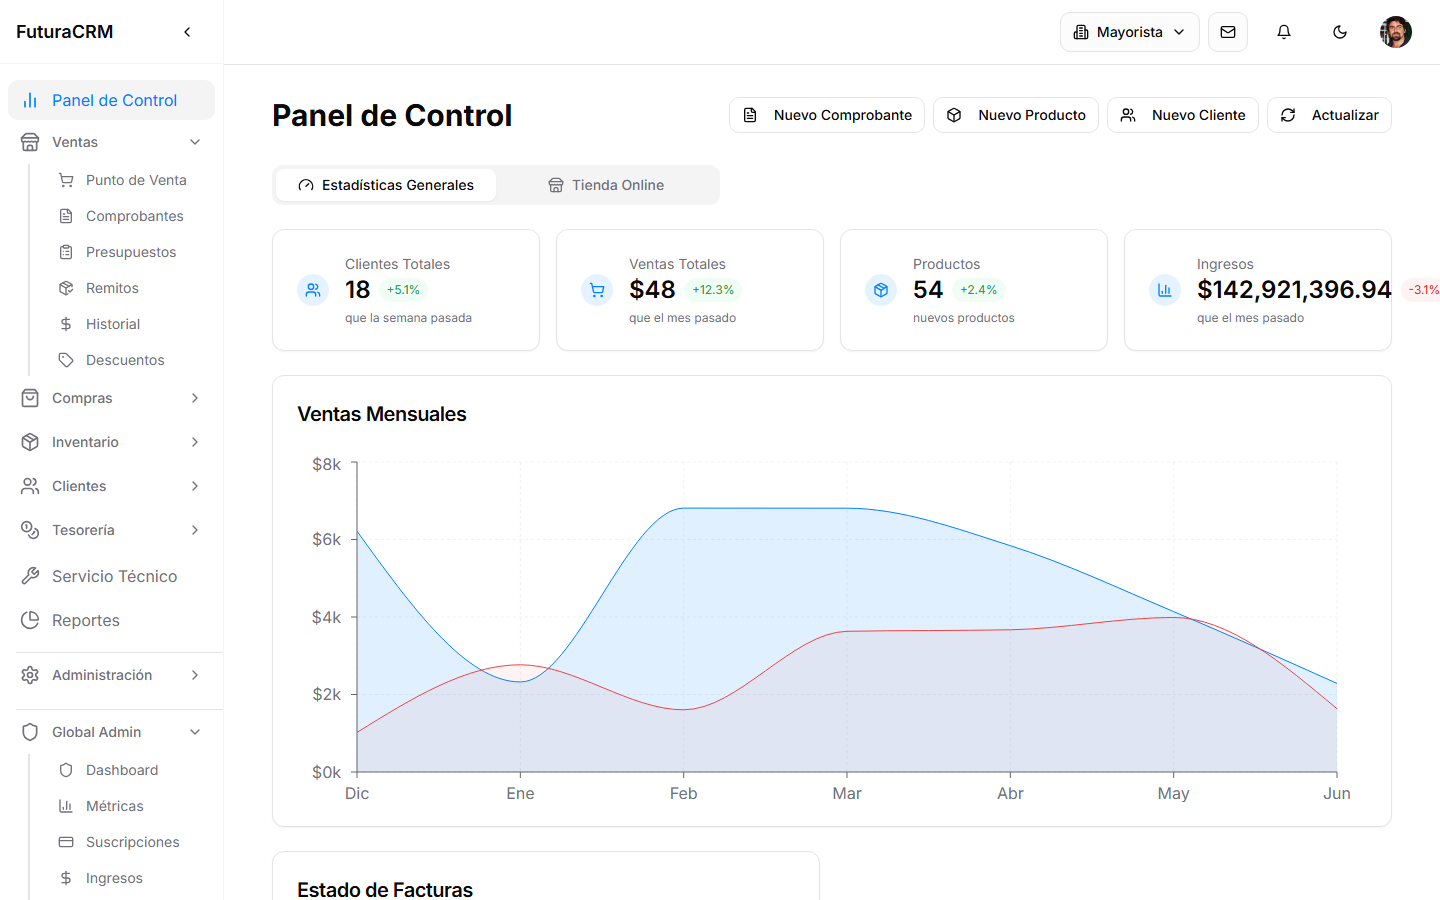The width and height of the screenshot is (1440, 900).
Task: Switch to the Tienda Online tab
Action: [x=606, y=185]
